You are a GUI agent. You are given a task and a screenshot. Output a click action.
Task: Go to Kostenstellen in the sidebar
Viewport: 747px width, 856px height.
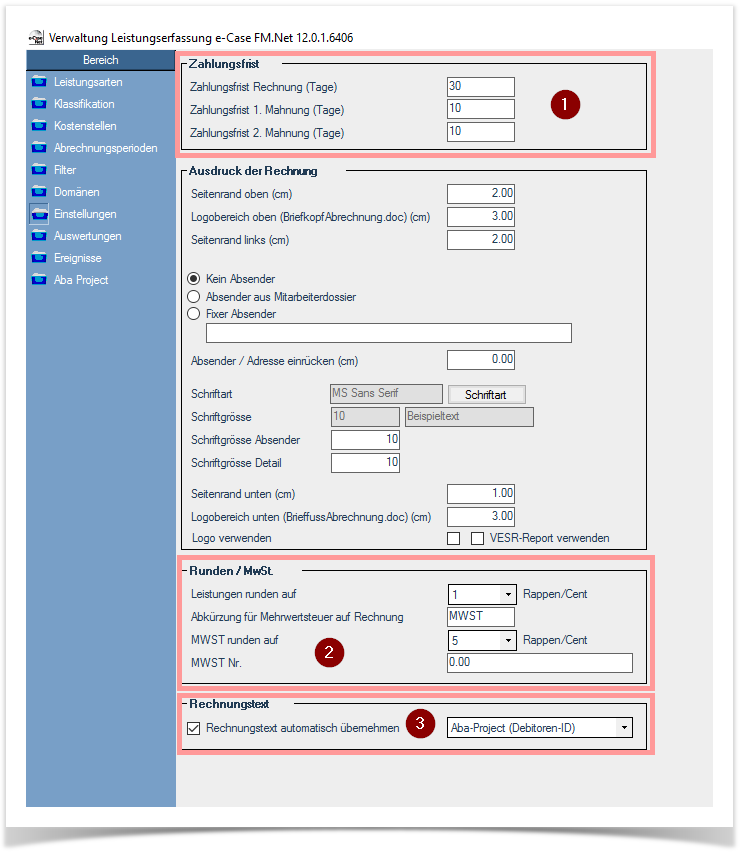85,126
